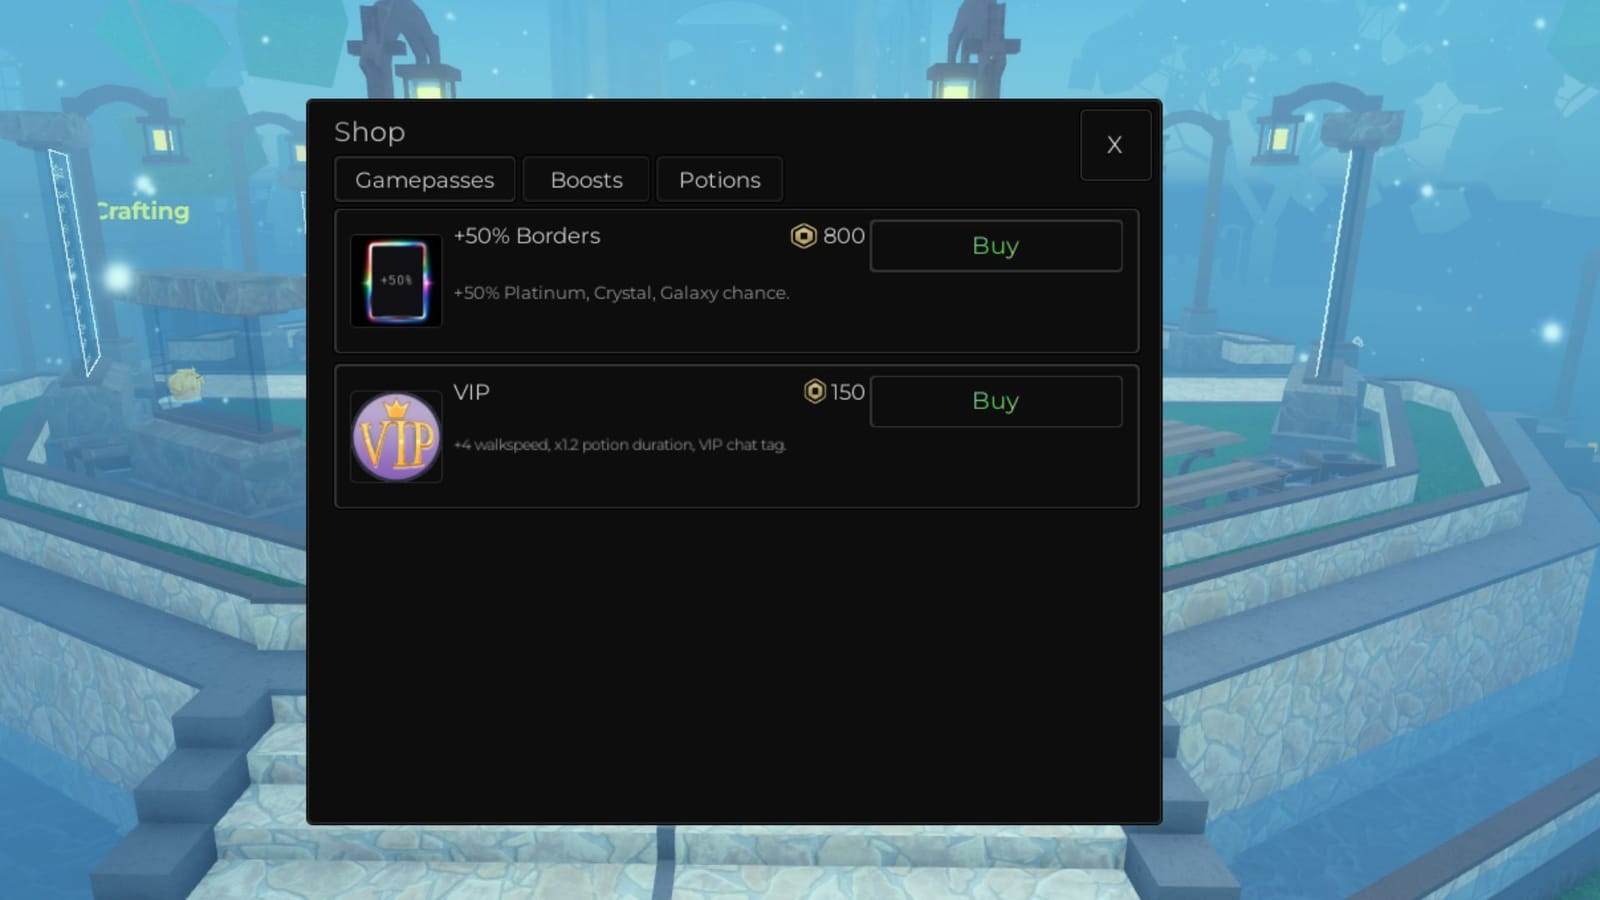Click the "VIP" item title text
The image size is (1600, 900).
tap(471, 392)
